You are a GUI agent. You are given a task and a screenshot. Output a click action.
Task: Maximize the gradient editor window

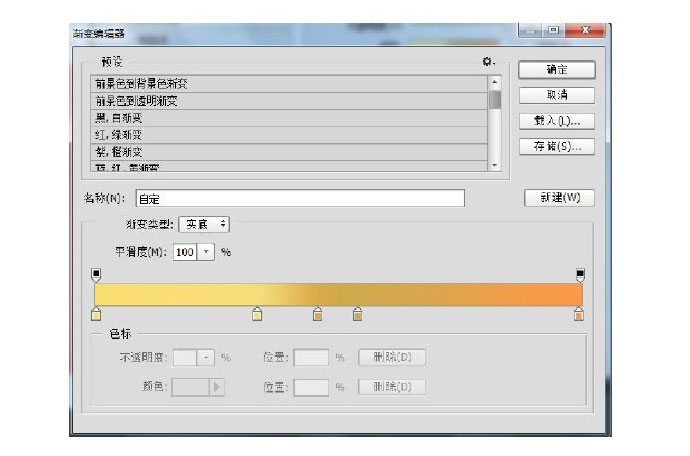click(554, 30)
